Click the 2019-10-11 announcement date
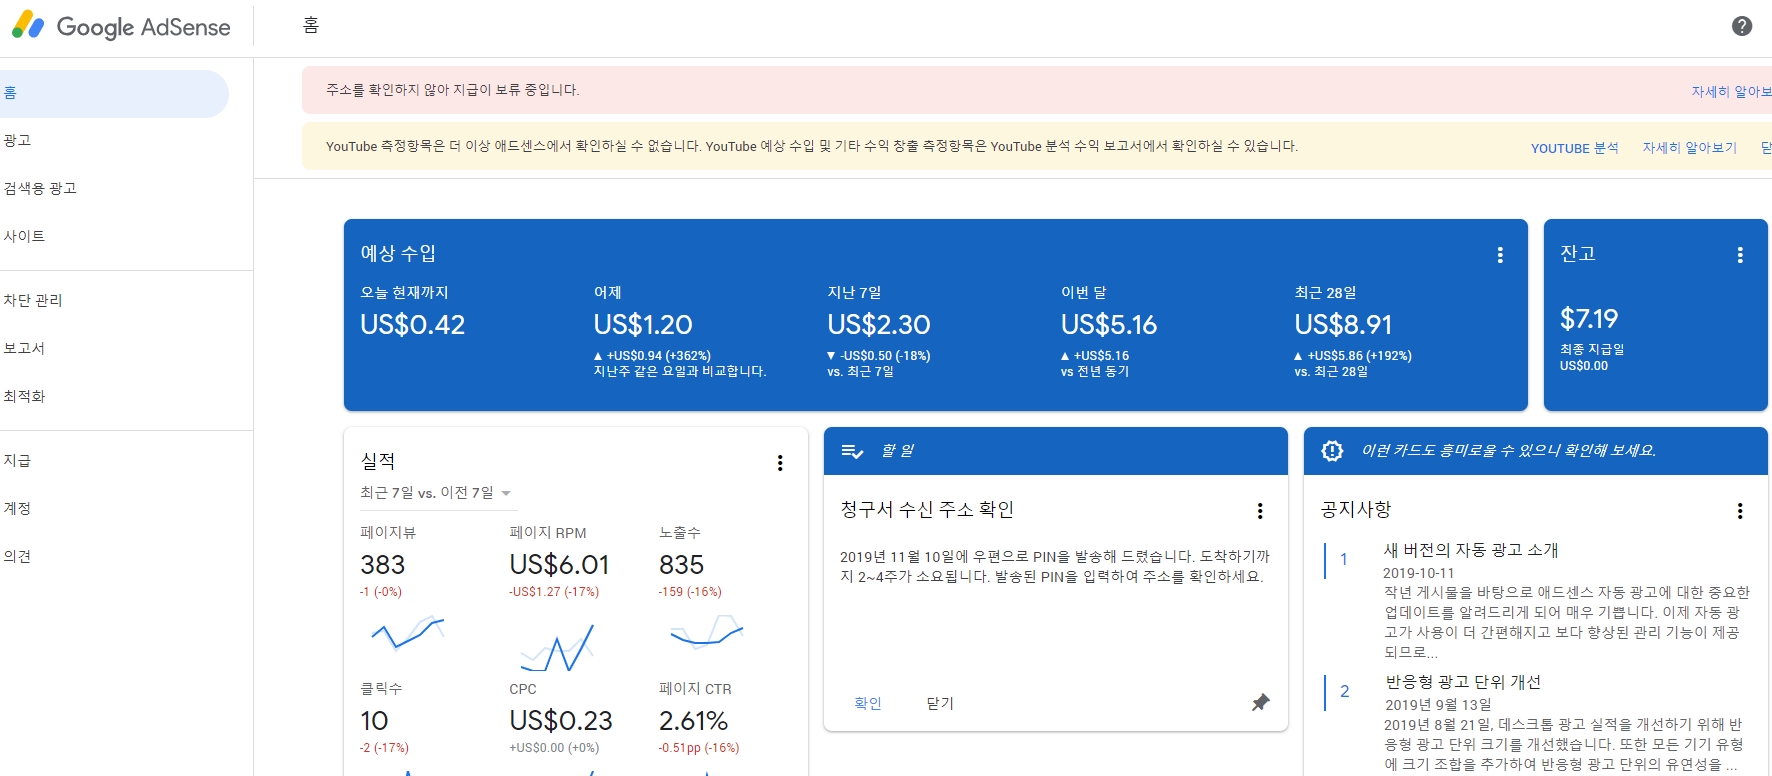1772x776 pixels. pyautogui.click(x=1418, y=573)
